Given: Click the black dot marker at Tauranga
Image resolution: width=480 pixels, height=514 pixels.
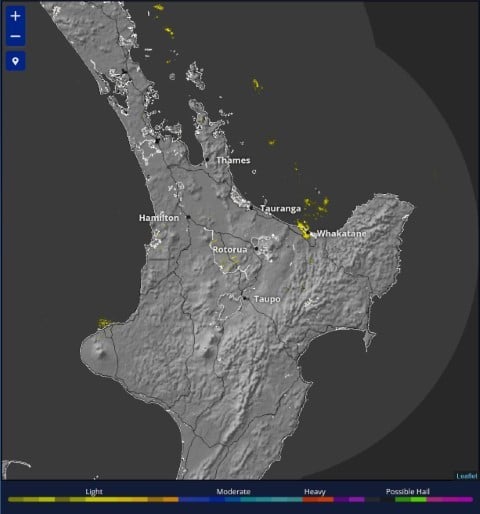Looking at the screenshot, I should point(251,207).
